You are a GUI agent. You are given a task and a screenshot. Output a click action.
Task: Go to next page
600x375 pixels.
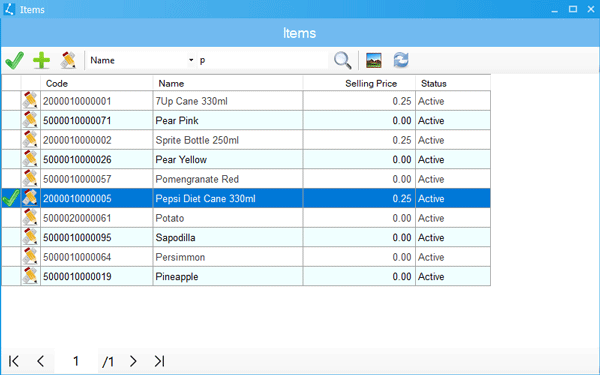pyautogui.click(x=133, y=361)
